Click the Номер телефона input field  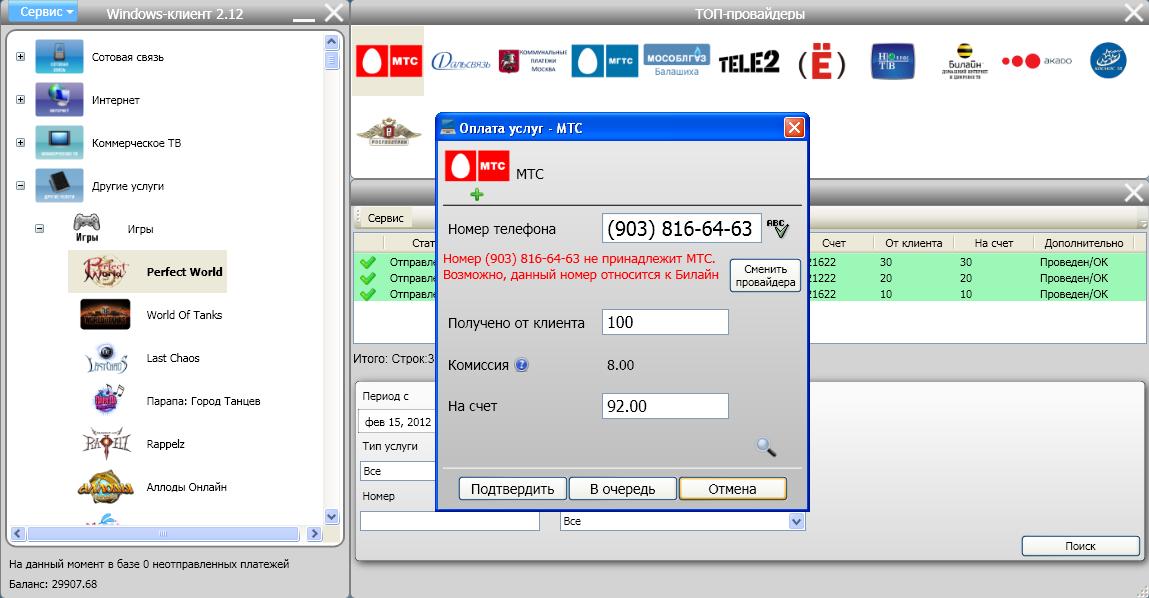(681, 229)
